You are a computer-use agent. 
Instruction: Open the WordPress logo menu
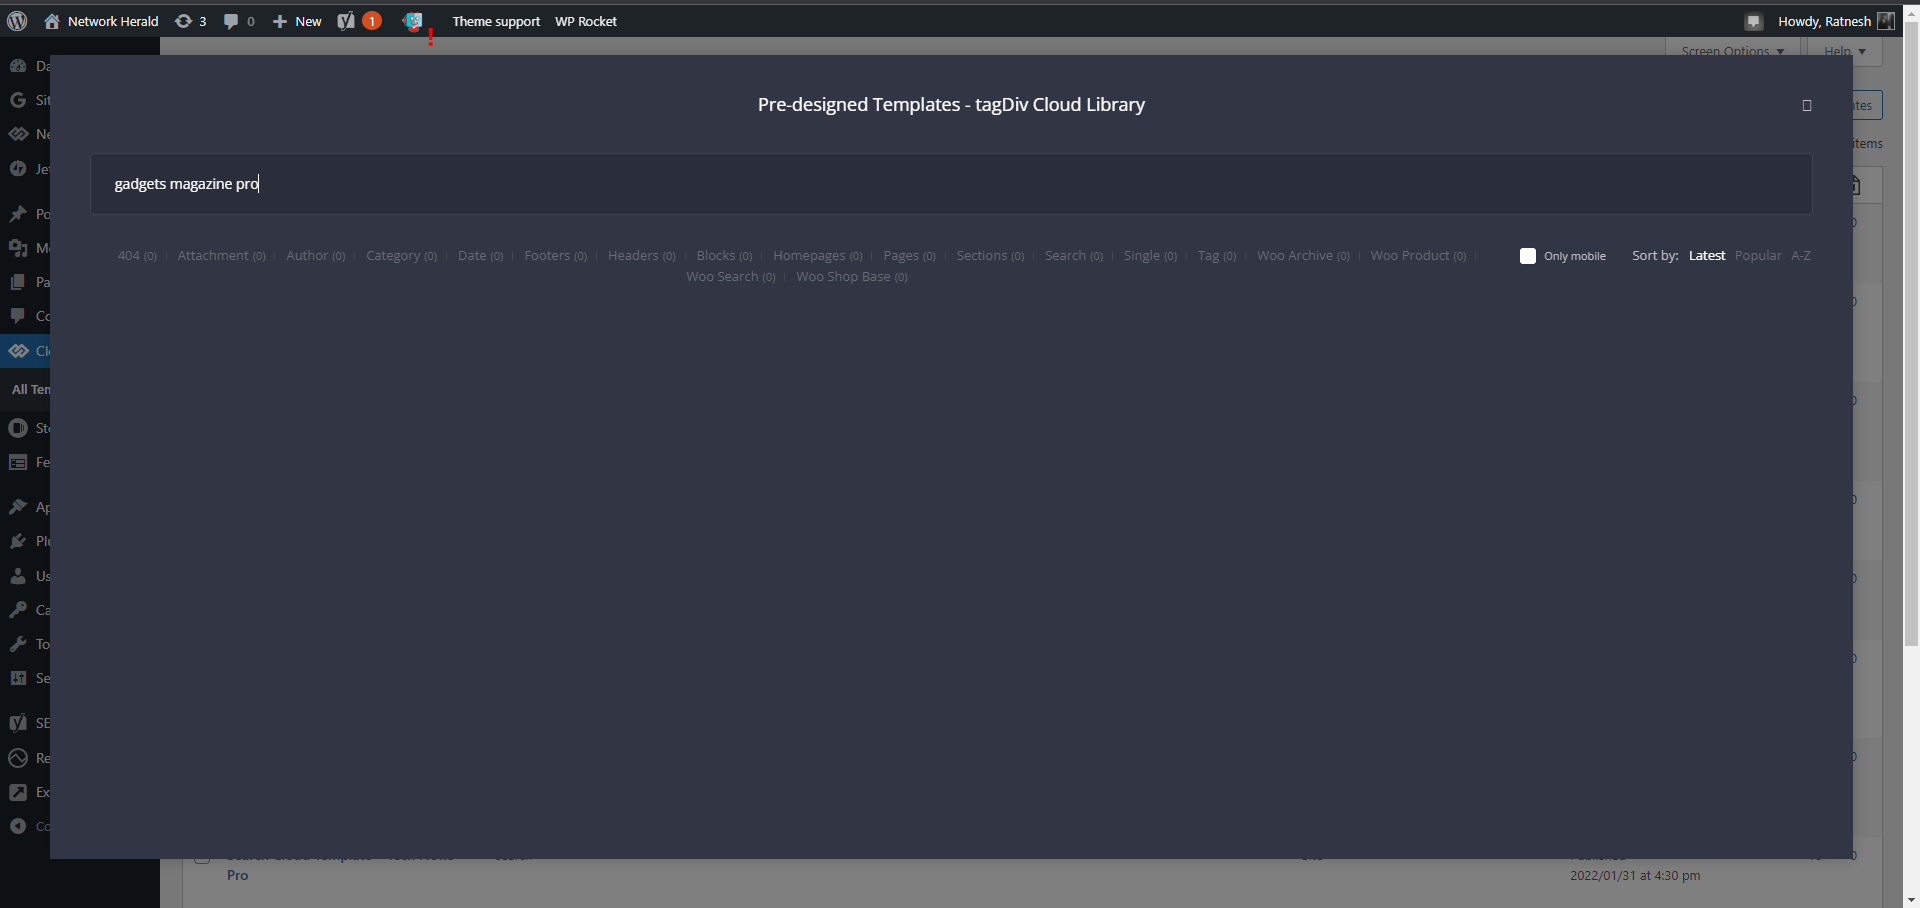pos(17,21)
